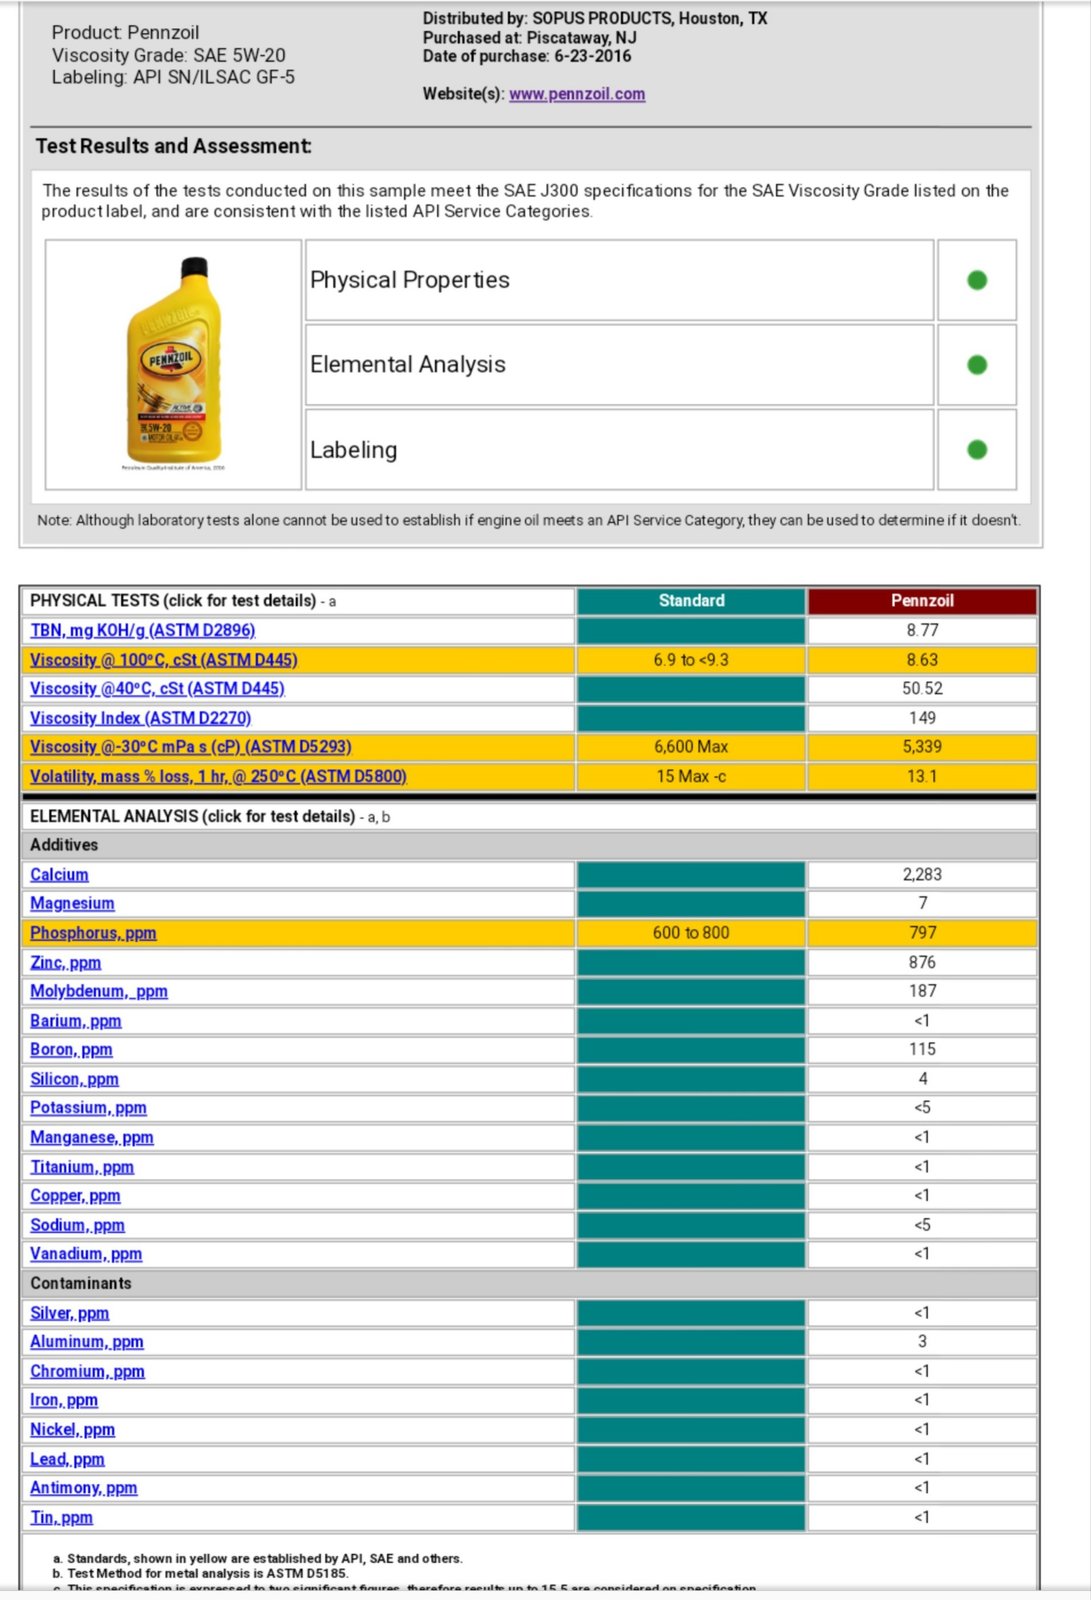The height and width of the screenshot is (1600, 1091).
Task: Open the Aluminum, ppm link
Action: coord(87,1342)
